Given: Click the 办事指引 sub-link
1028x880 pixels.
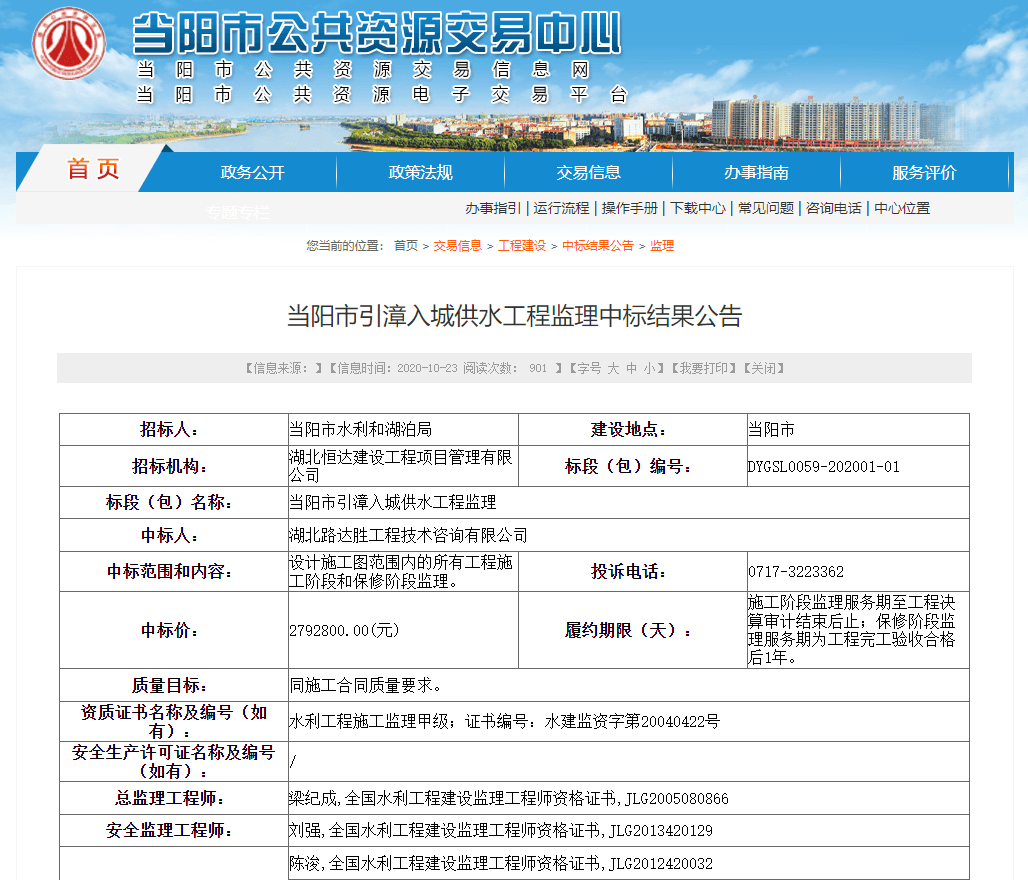Looking at the screenshot, I should pos(492,208).
